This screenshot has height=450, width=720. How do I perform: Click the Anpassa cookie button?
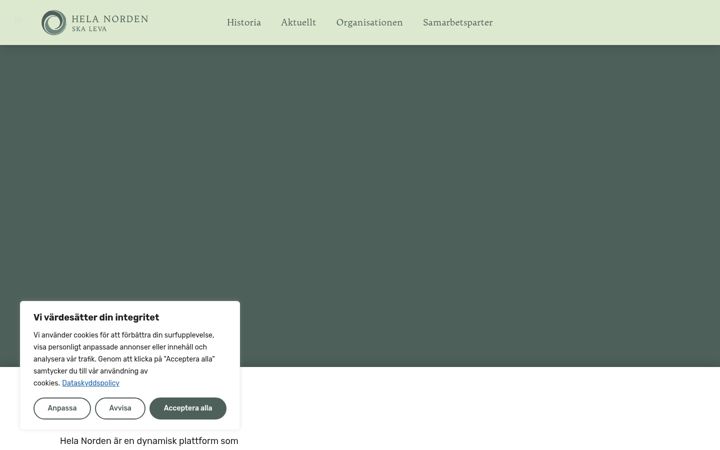pyautogui.click(x=62, y=408)
